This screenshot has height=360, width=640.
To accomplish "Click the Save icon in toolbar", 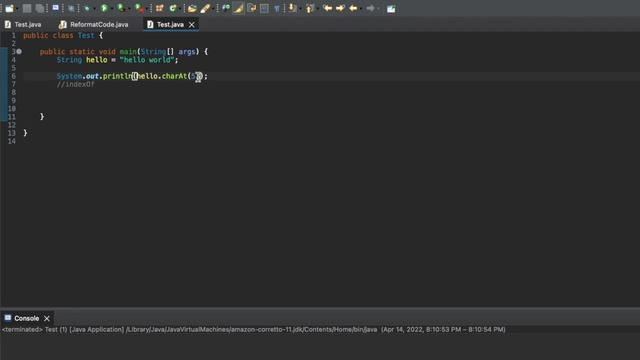I will click(x=27, y=8).
